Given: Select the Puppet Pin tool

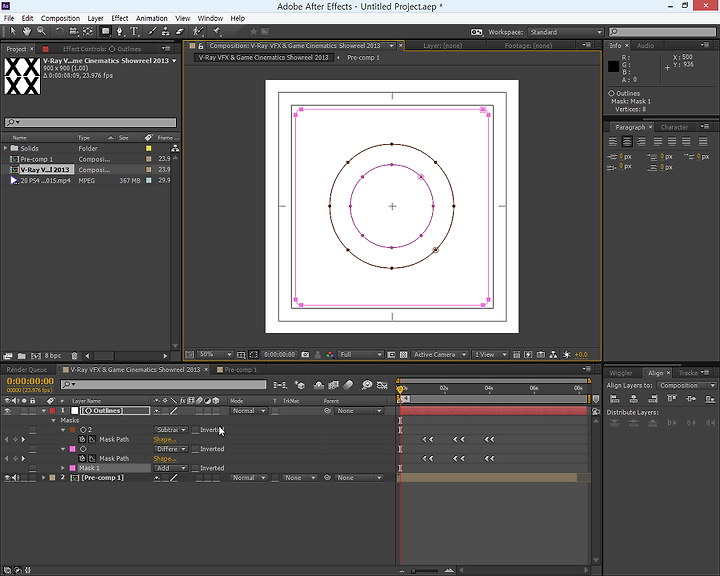Looking at the screenshot, I should coord(216,31).
